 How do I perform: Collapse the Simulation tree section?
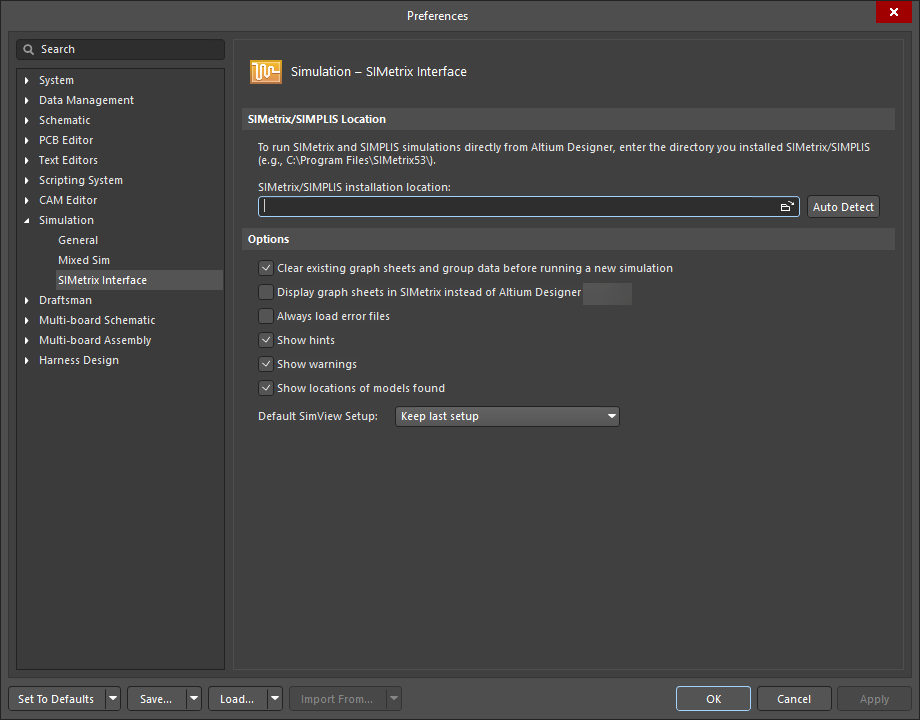pos(25,220)
